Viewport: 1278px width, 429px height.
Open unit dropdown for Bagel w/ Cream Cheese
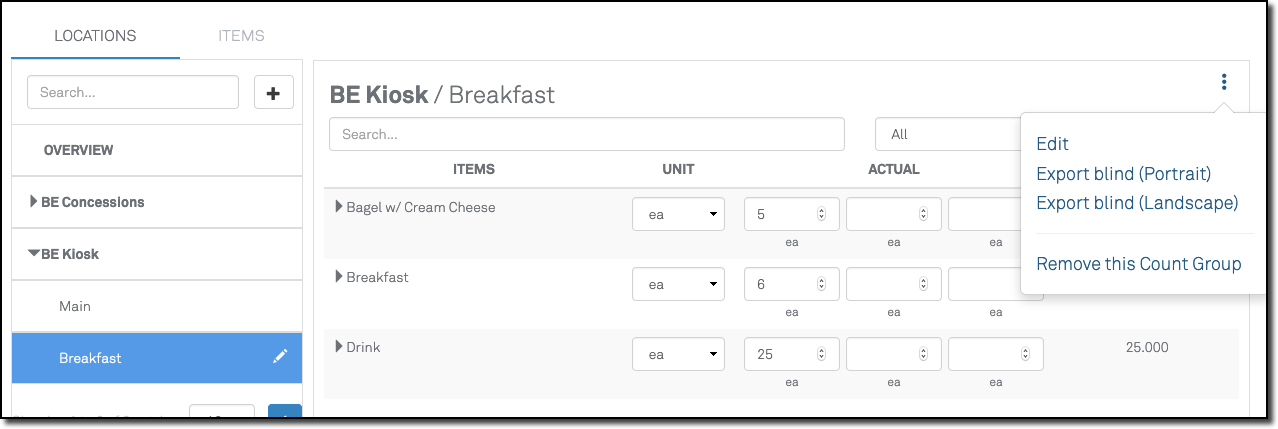pyautogui.click(x=678, y=214)
